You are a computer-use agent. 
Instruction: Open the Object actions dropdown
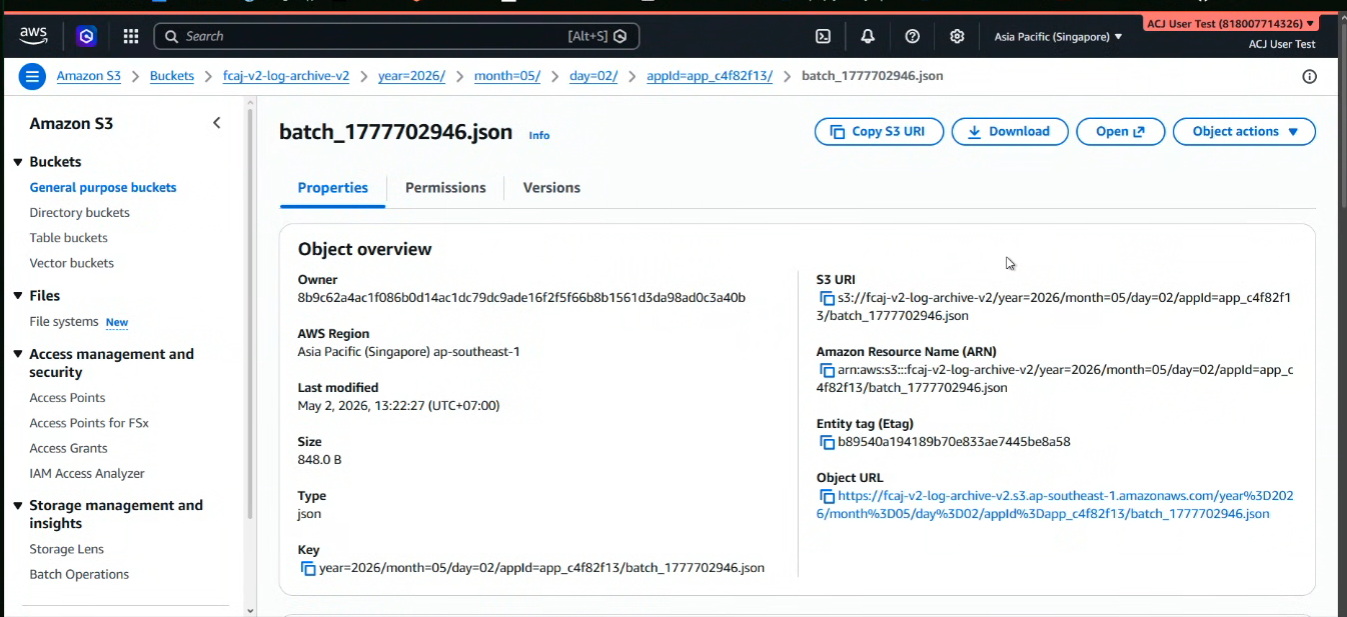tap(1244, 132)
